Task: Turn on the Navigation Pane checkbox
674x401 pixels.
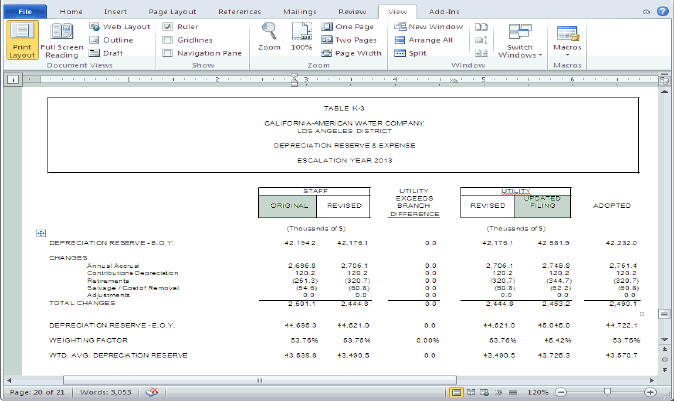Action: click(168, 53)
